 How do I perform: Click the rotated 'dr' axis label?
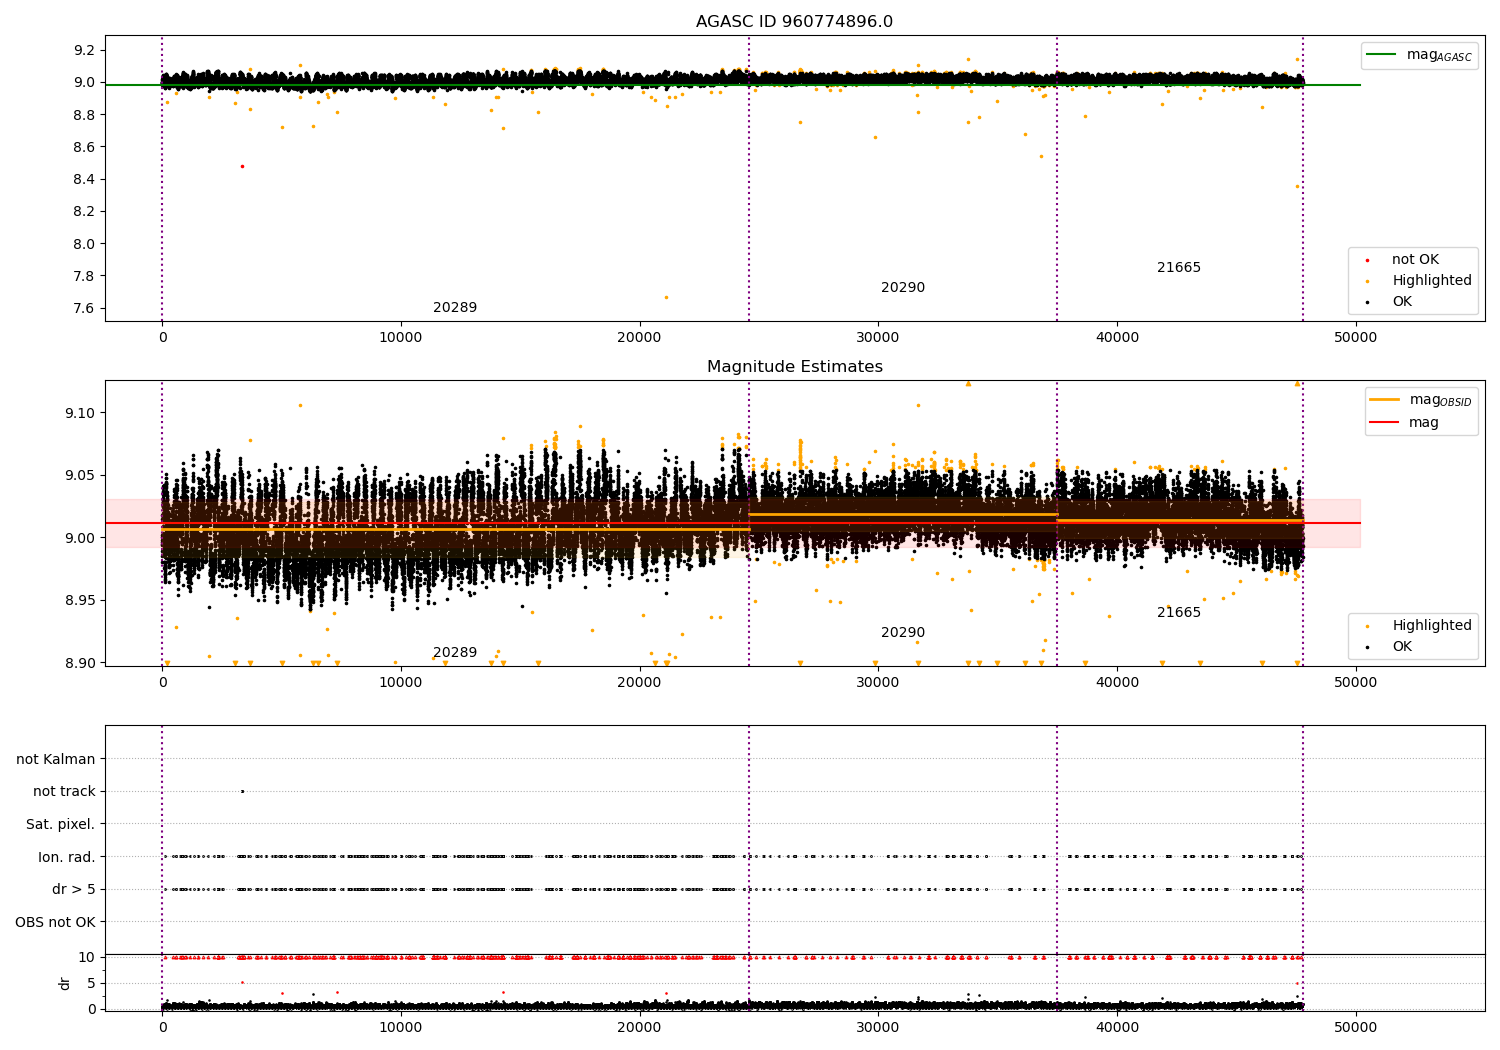tap(65, 983)
